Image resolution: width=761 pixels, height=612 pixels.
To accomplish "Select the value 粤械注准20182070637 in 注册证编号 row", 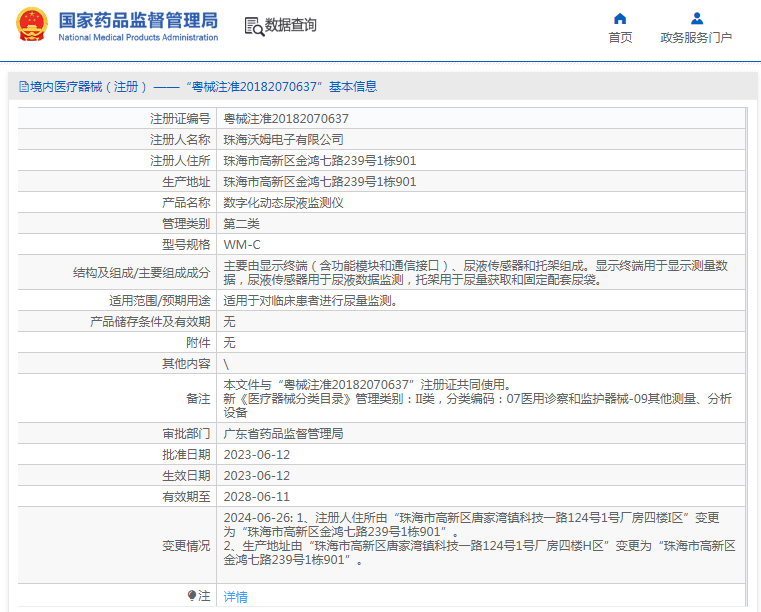I will tap(286, 119).
